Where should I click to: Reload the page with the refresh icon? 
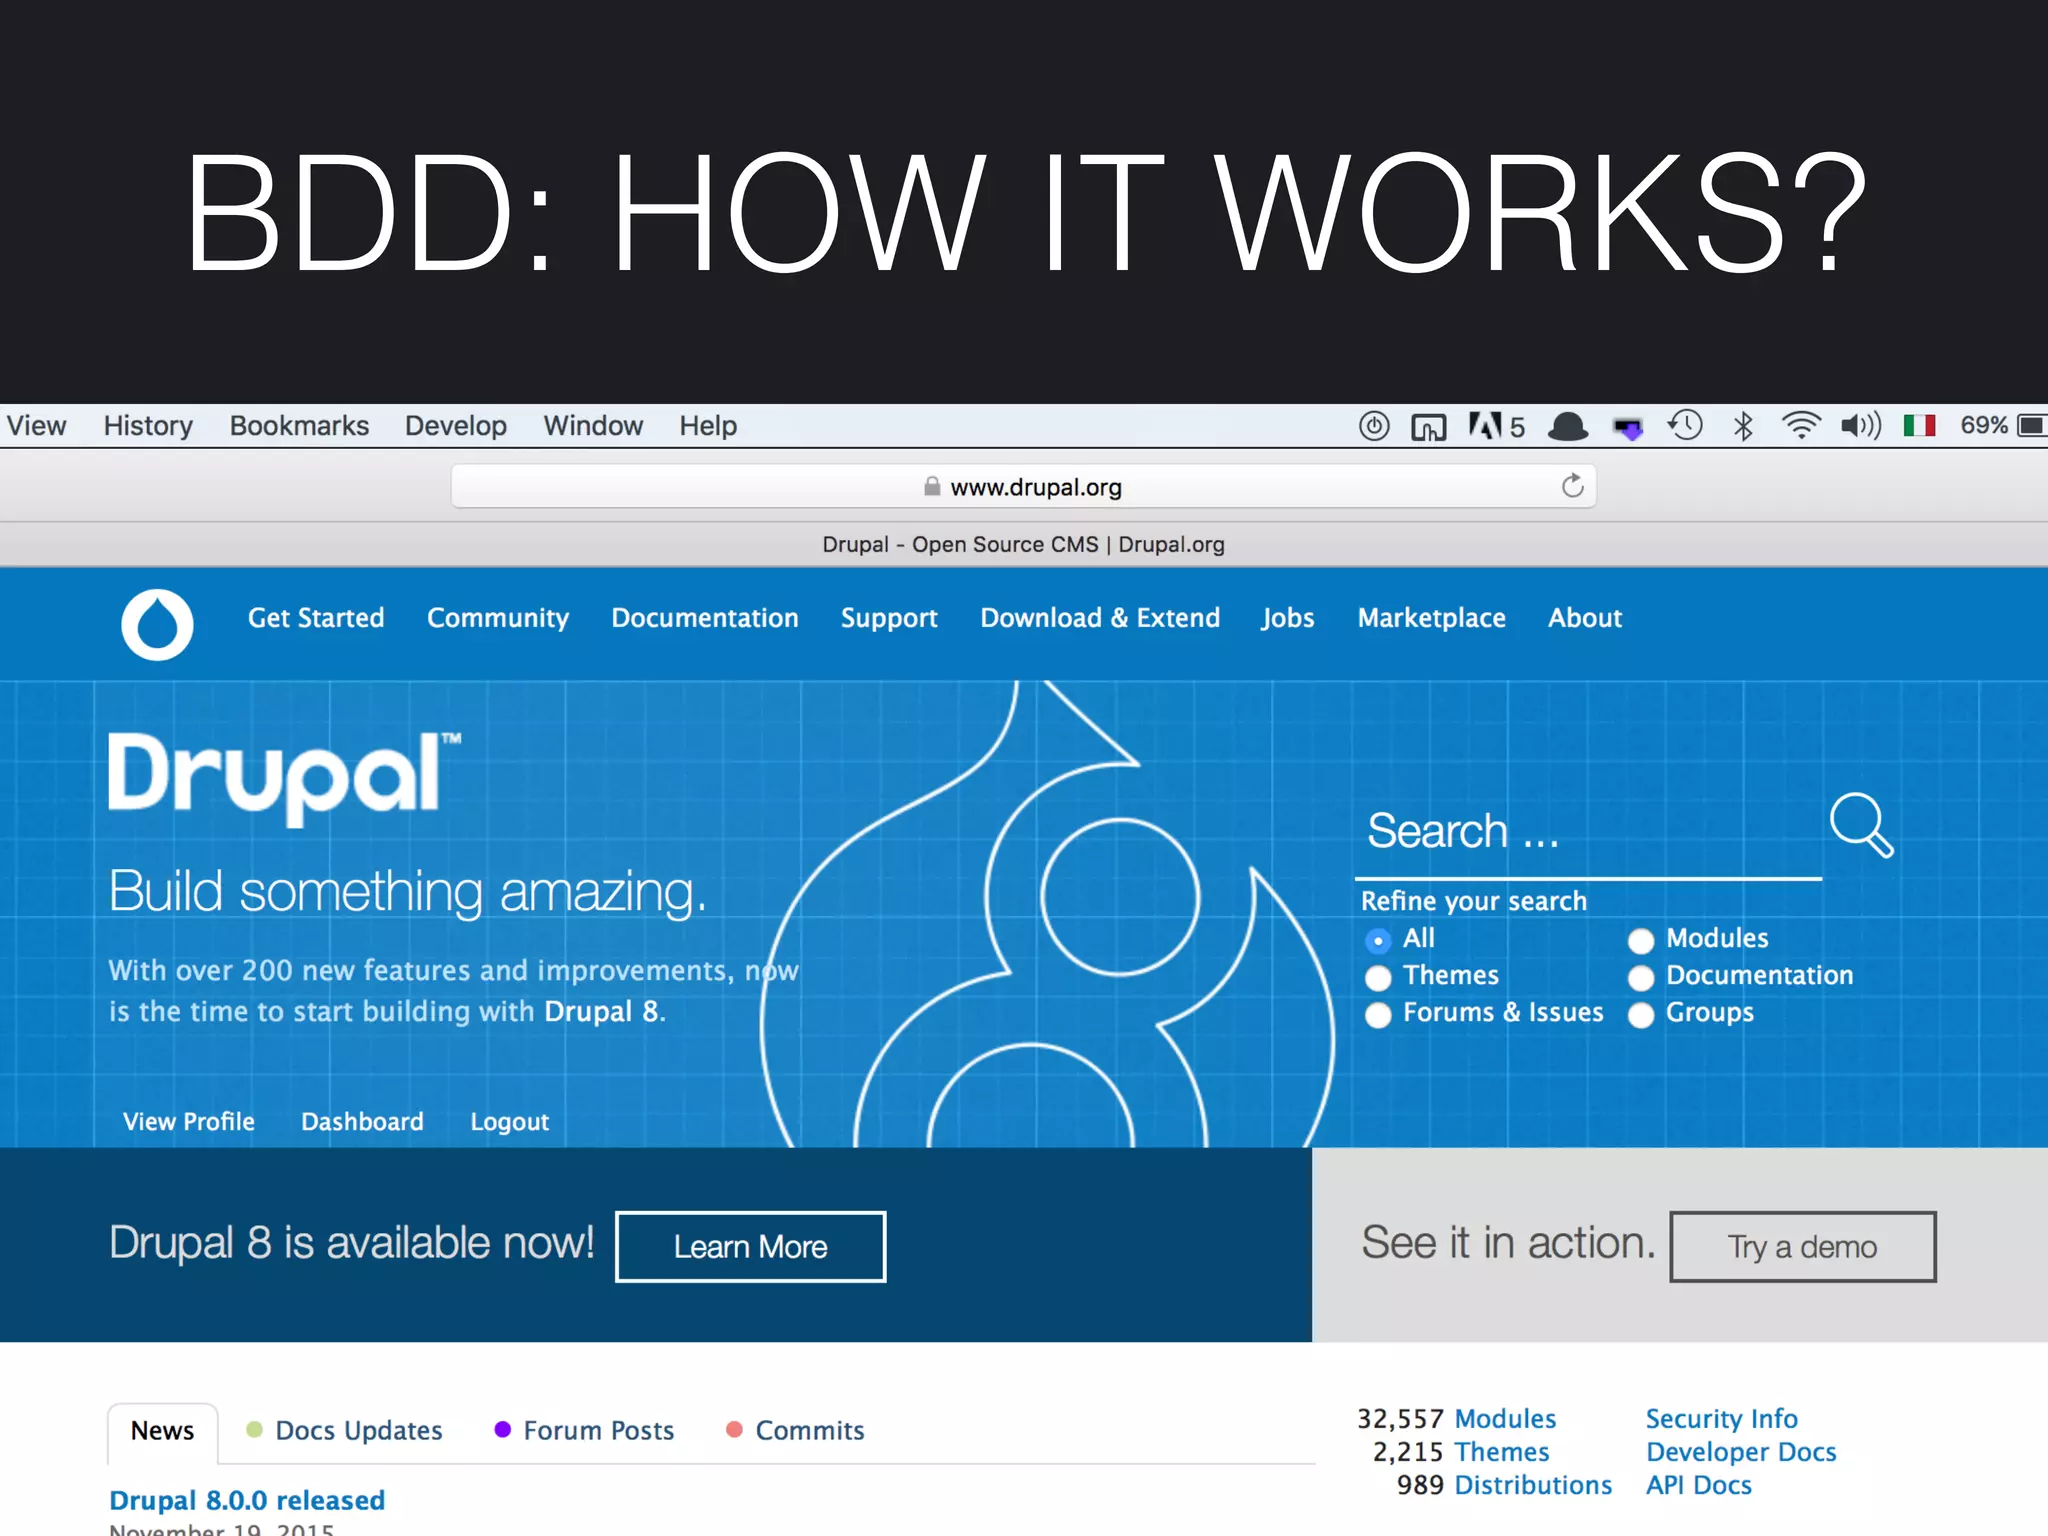click(x=1573, y=486)
